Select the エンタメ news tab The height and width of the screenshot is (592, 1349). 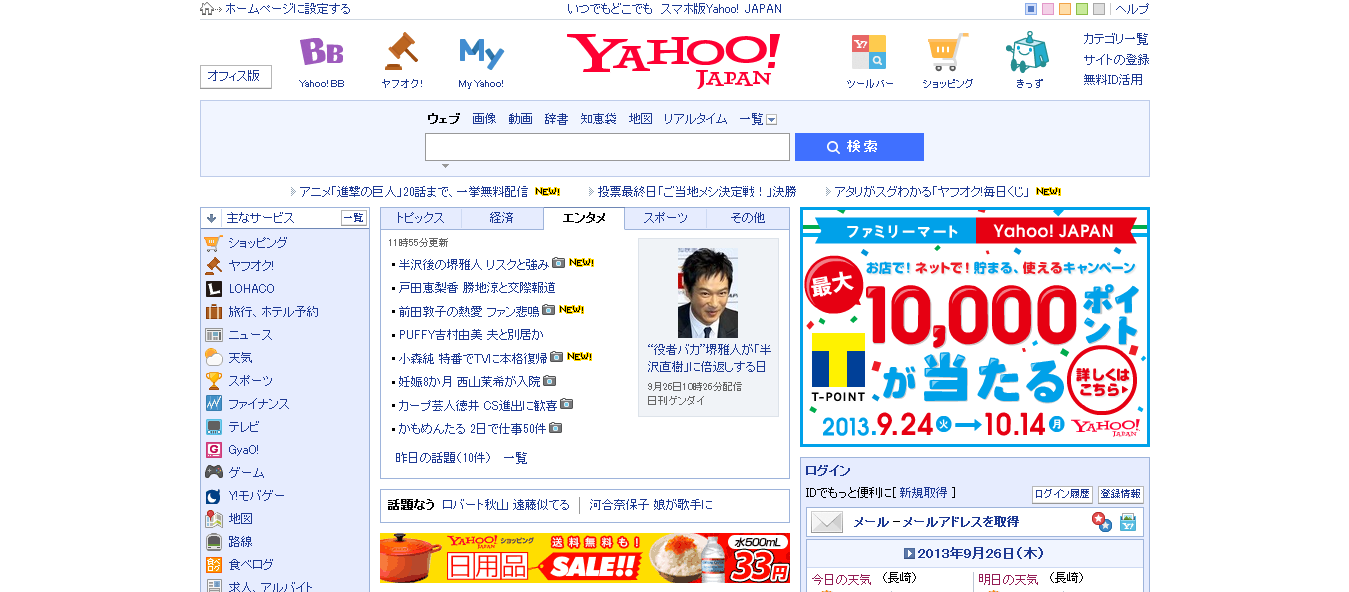(x=584, y=218)
